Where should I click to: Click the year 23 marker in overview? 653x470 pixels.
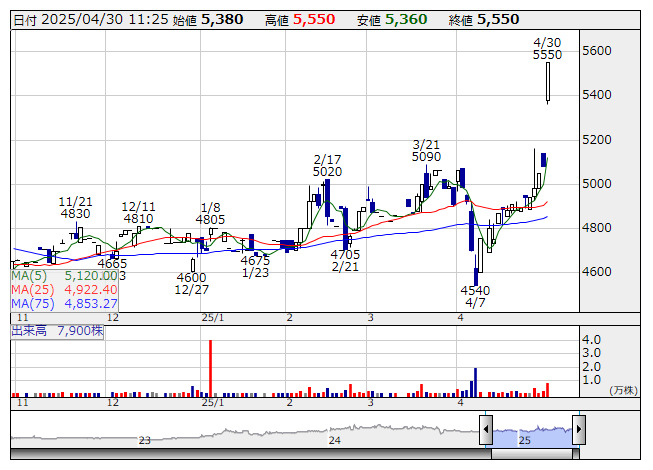[x=145, y=440]
